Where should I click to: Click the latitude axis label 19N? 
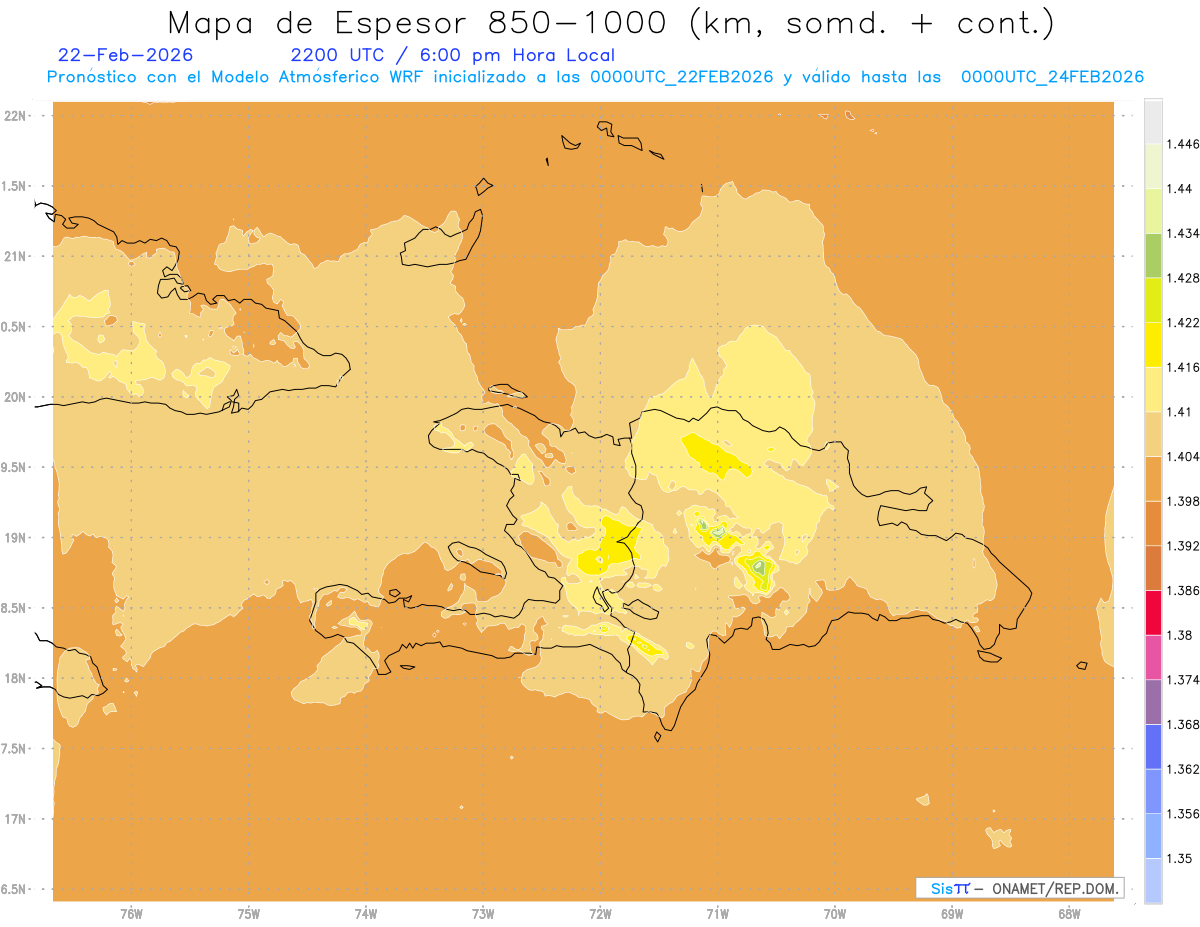15,537
